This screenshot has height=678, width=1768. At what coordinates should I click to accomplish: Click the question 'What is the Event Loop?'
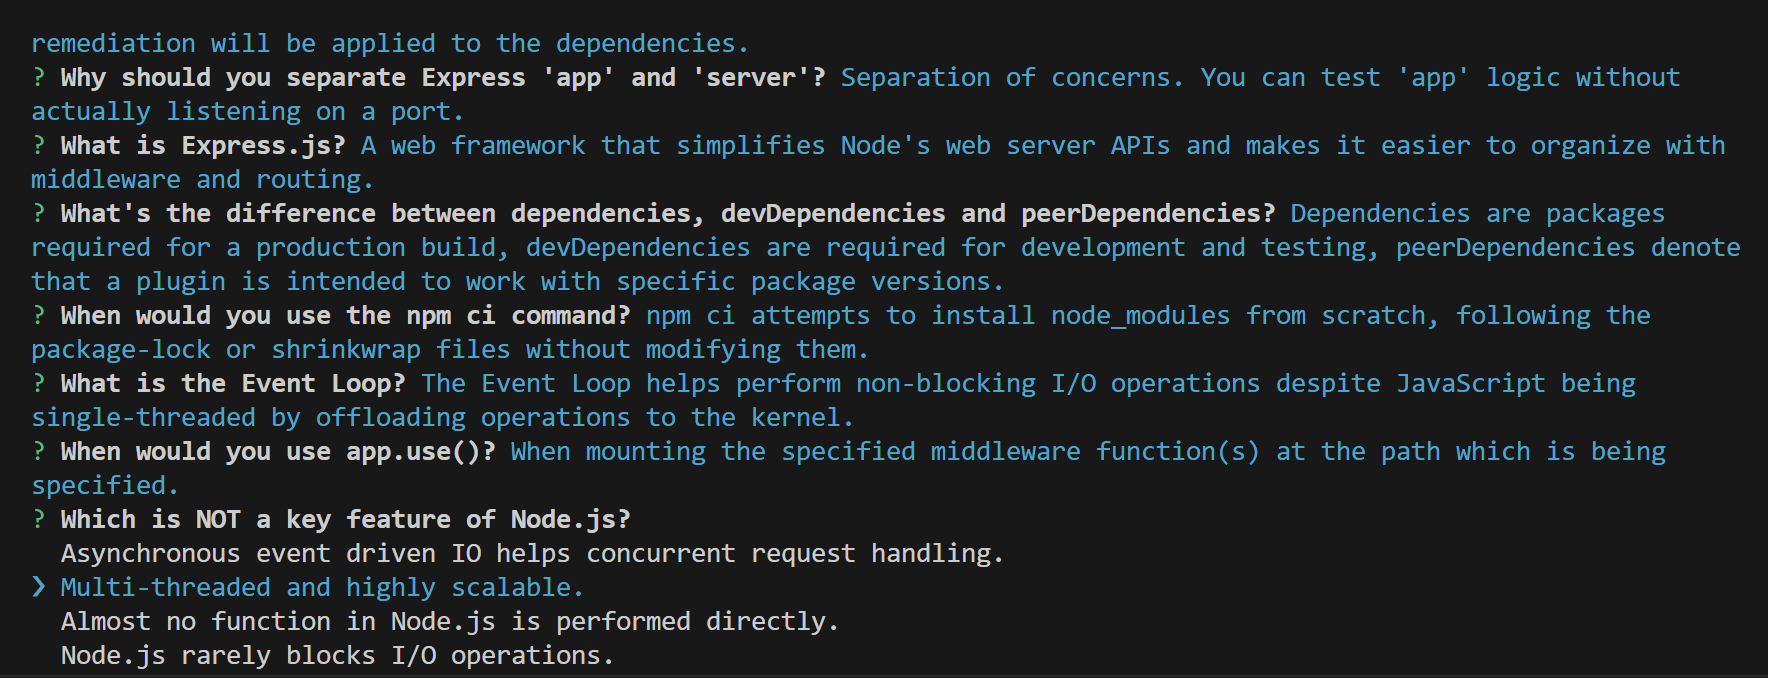click(x=232, y=384)
